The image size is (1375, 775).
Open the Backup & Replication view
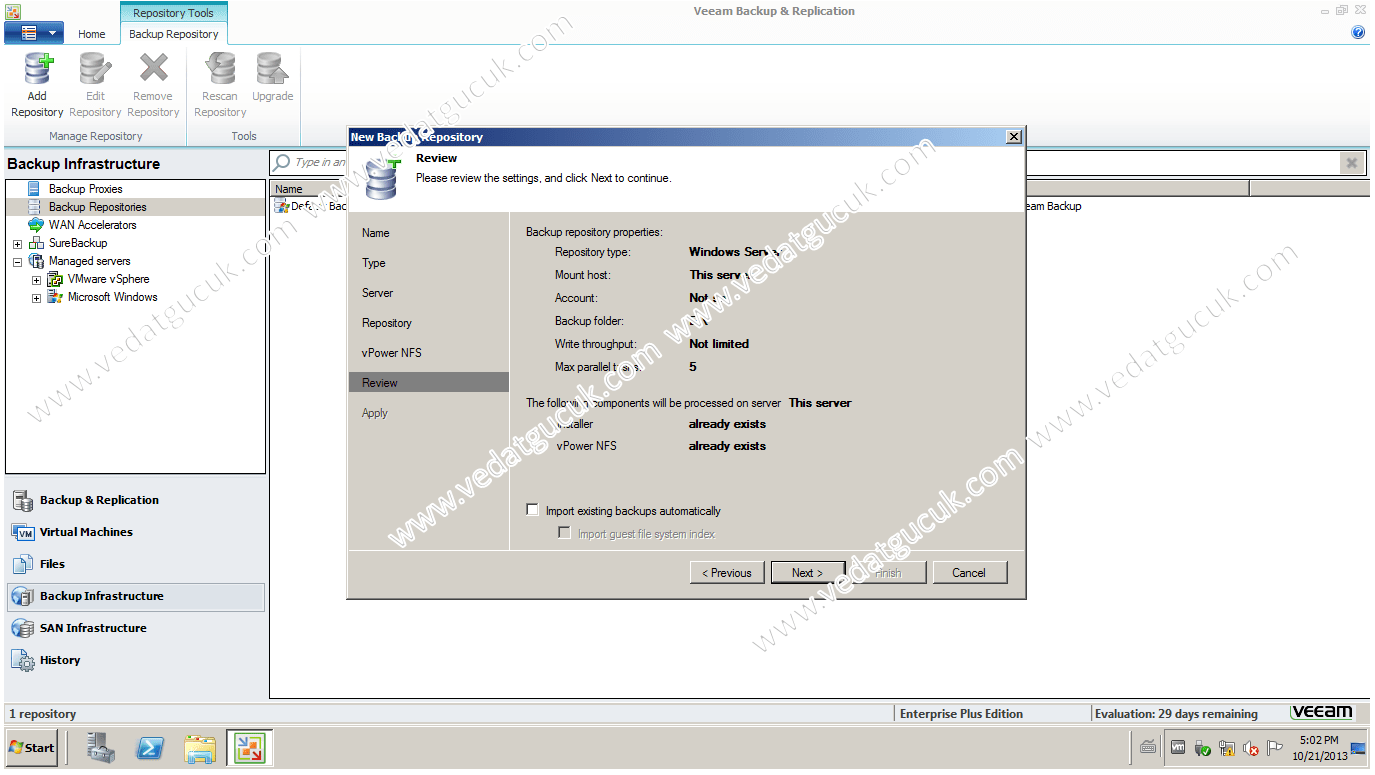(136, 500)
